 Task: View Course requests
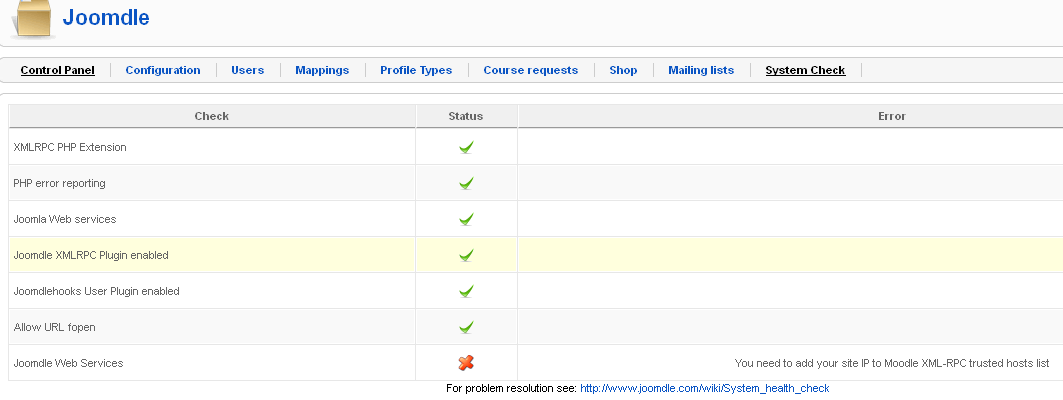(x=531, y=70)
